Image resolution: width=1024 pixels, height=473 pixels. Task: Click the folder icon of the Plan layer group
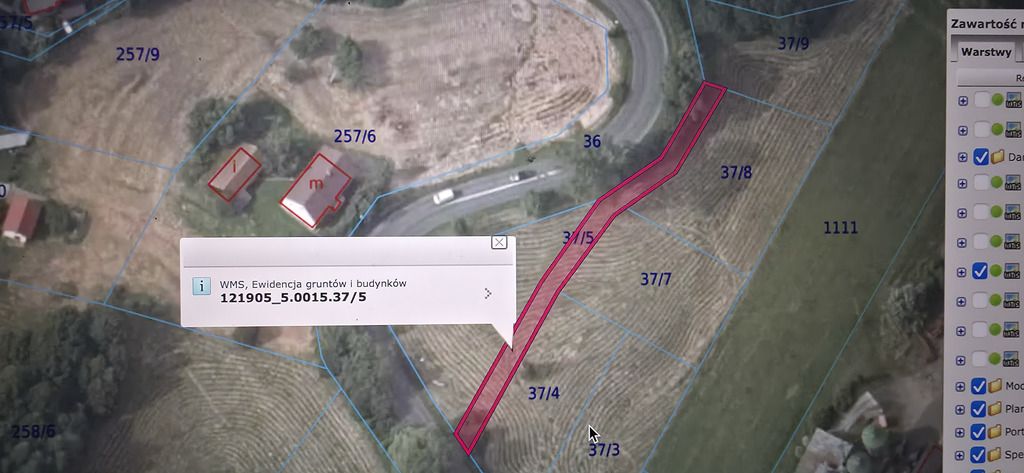click(x=996, y=409)
